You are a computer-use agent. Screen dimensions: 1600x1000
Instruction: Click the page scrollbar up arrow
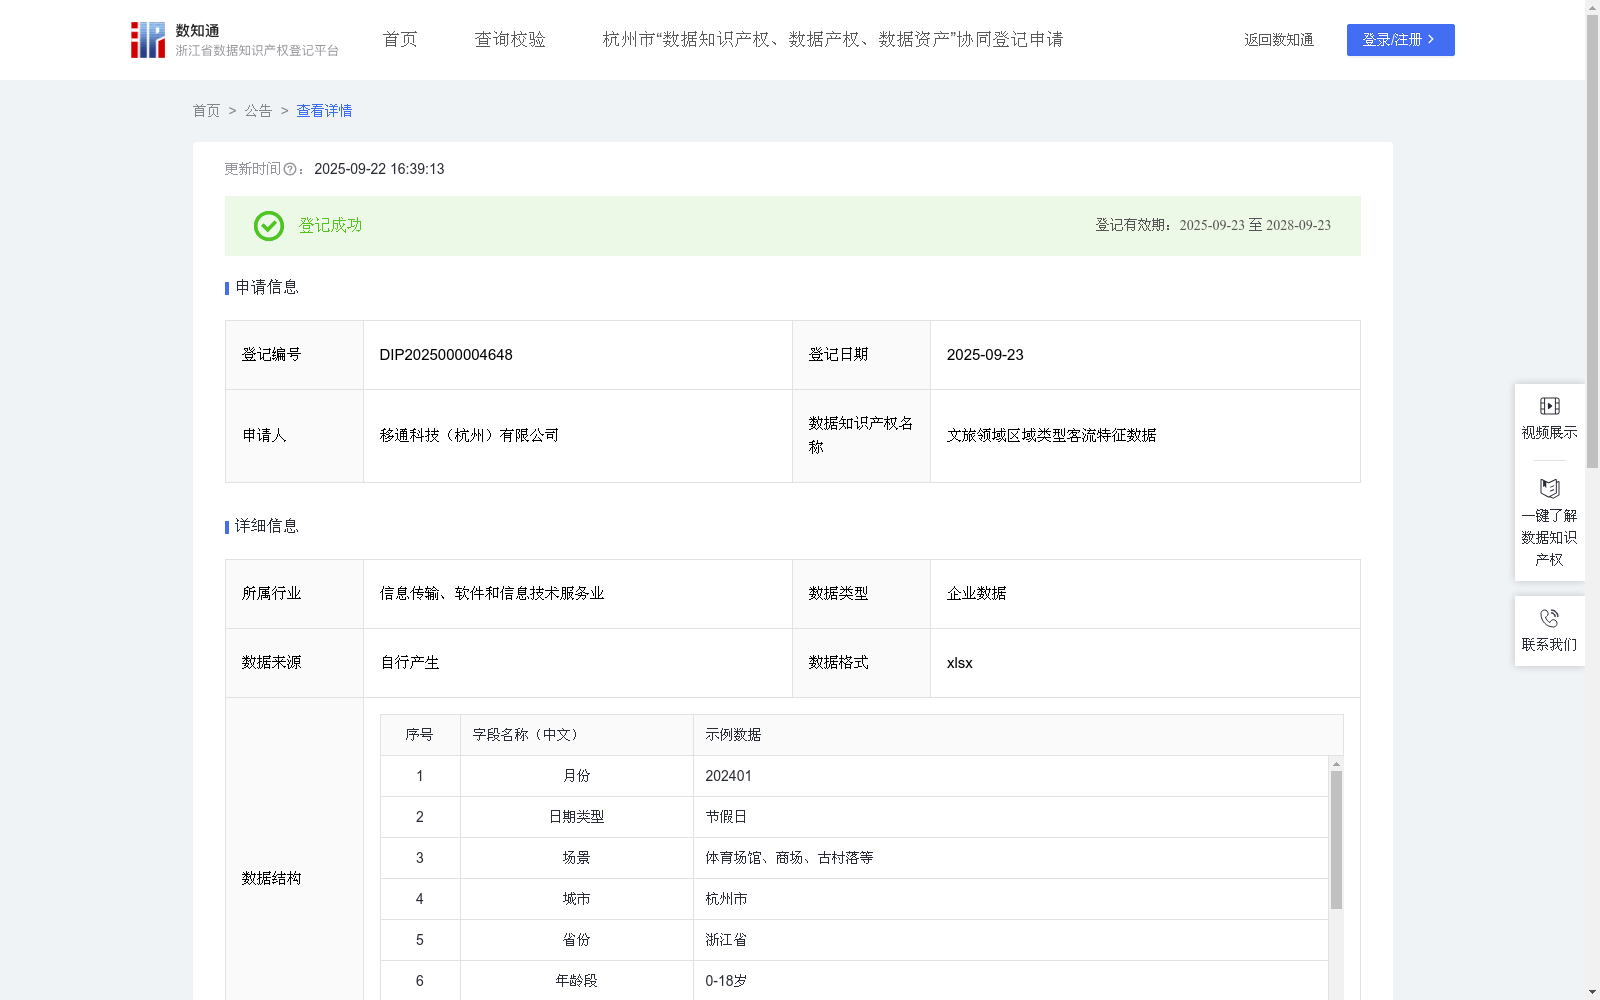[1592, 7]
